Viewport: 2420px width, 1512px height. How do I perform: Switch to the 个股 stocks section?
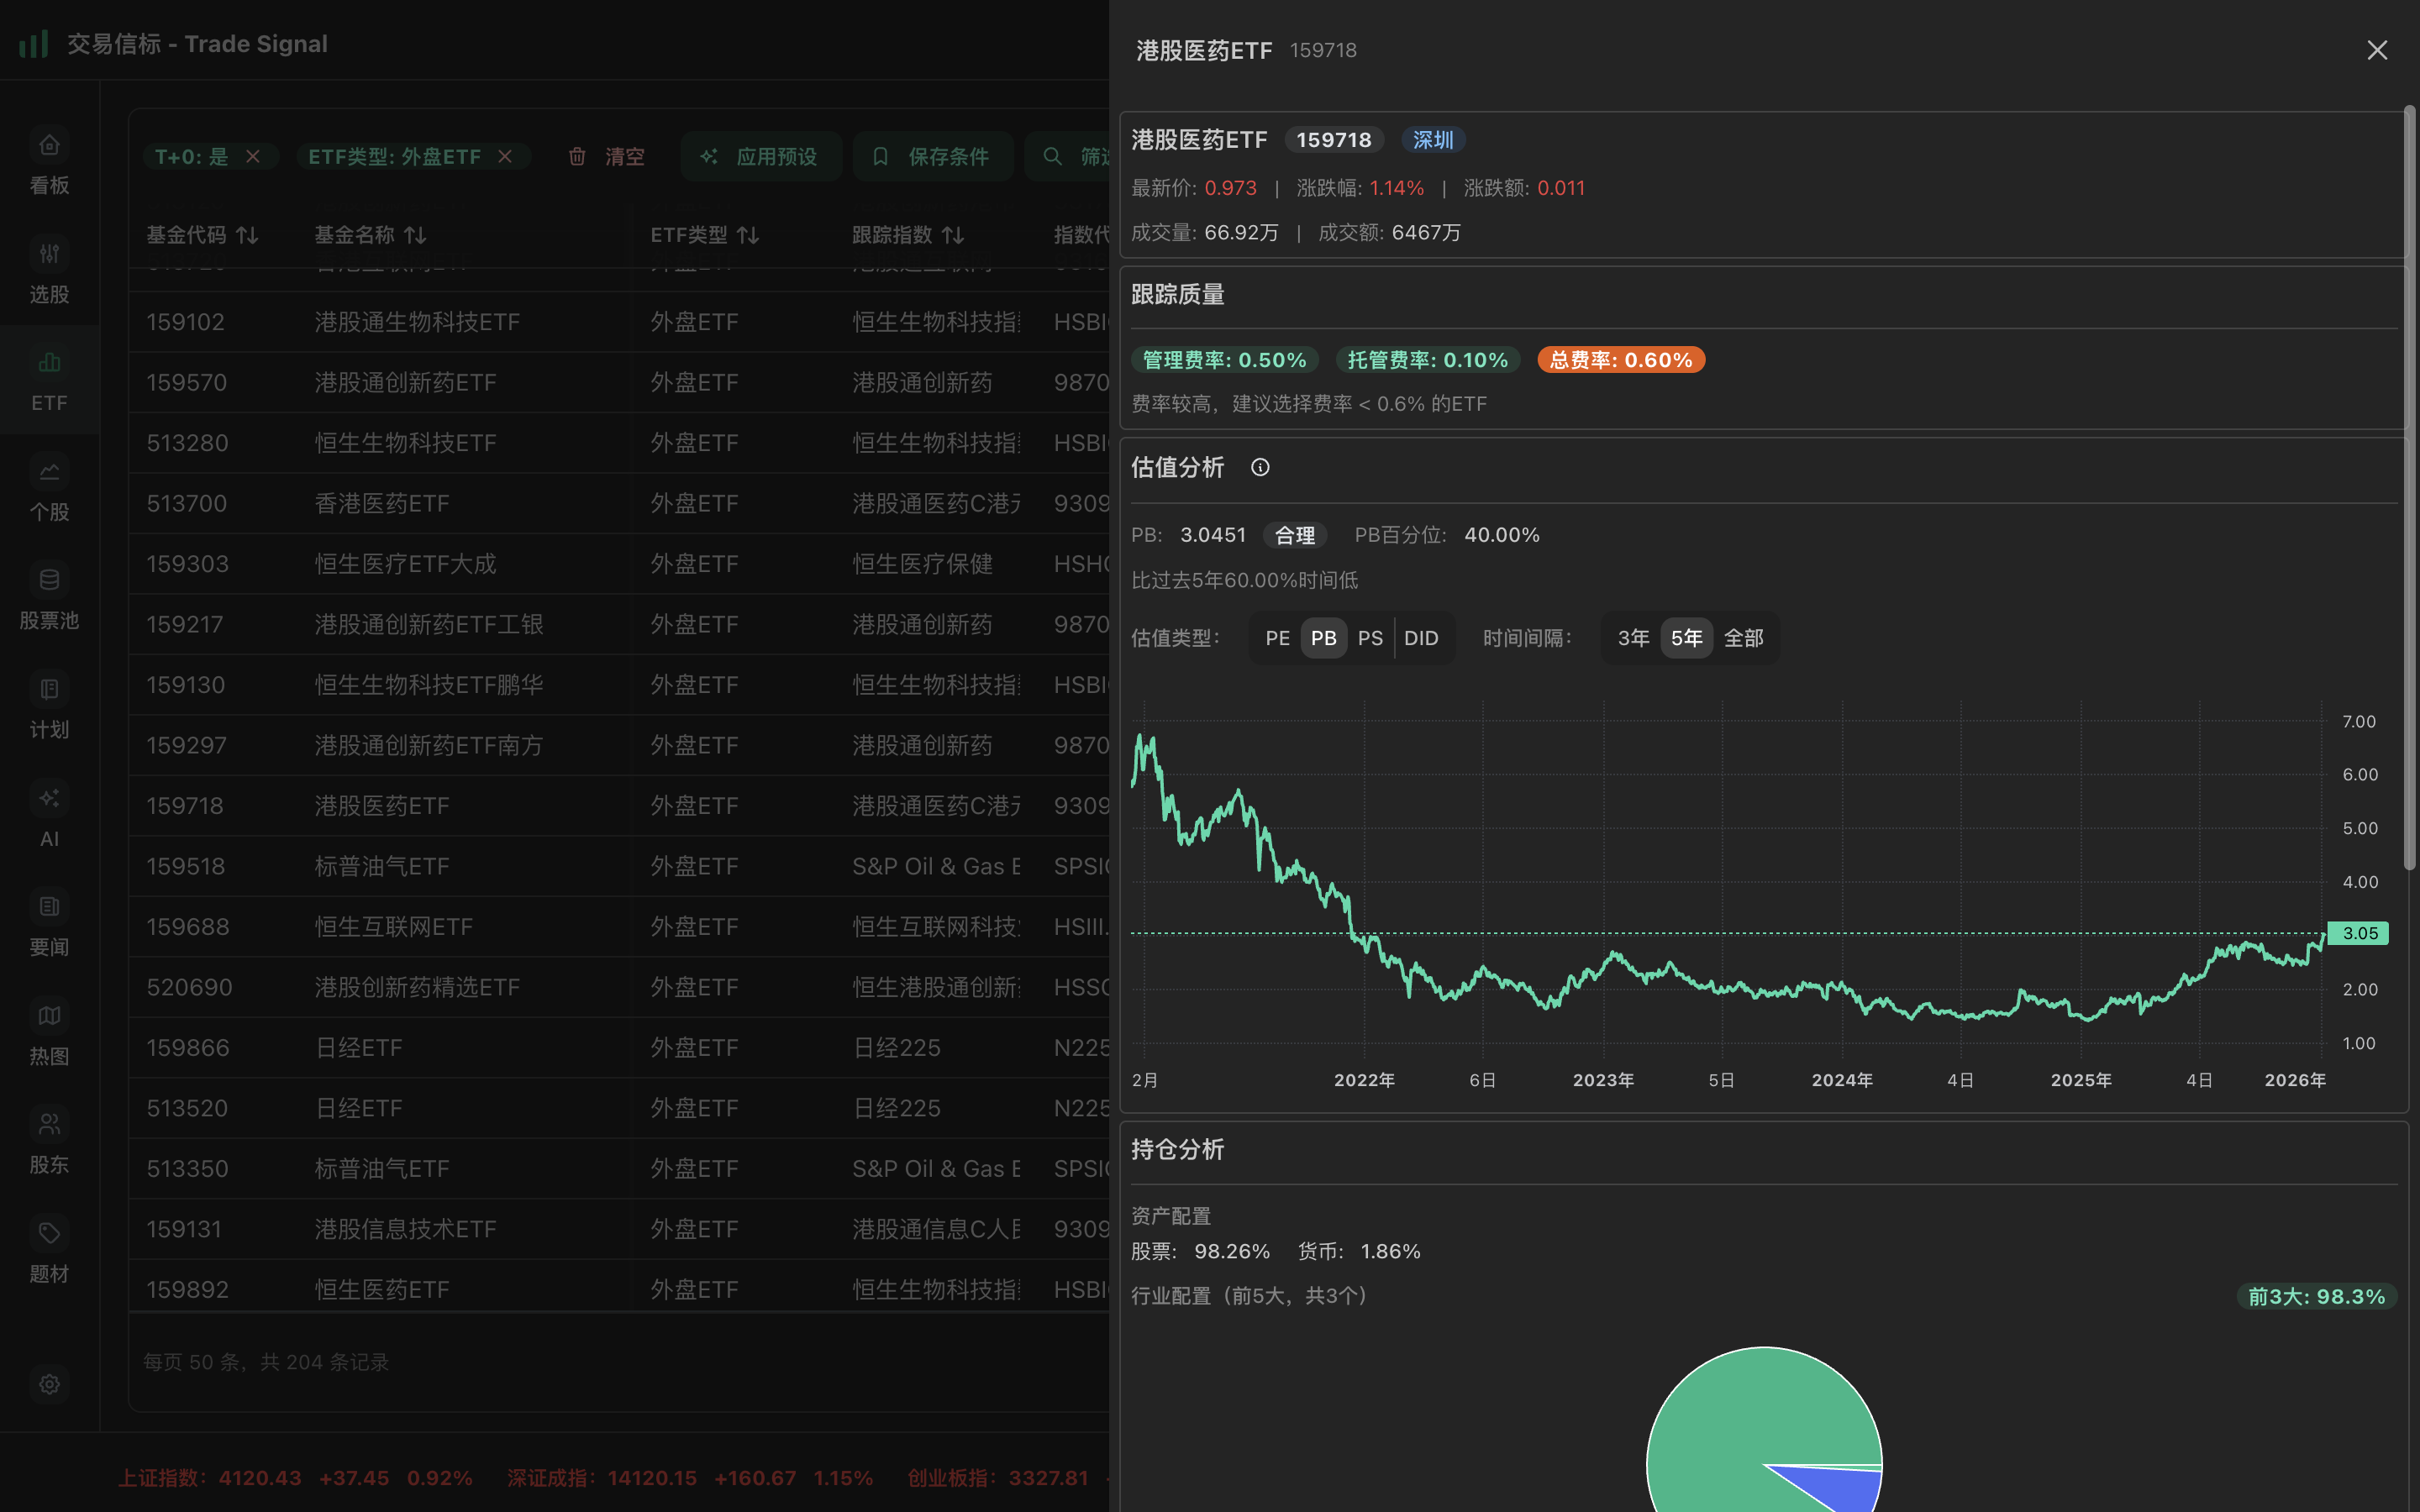click(49, 489)
